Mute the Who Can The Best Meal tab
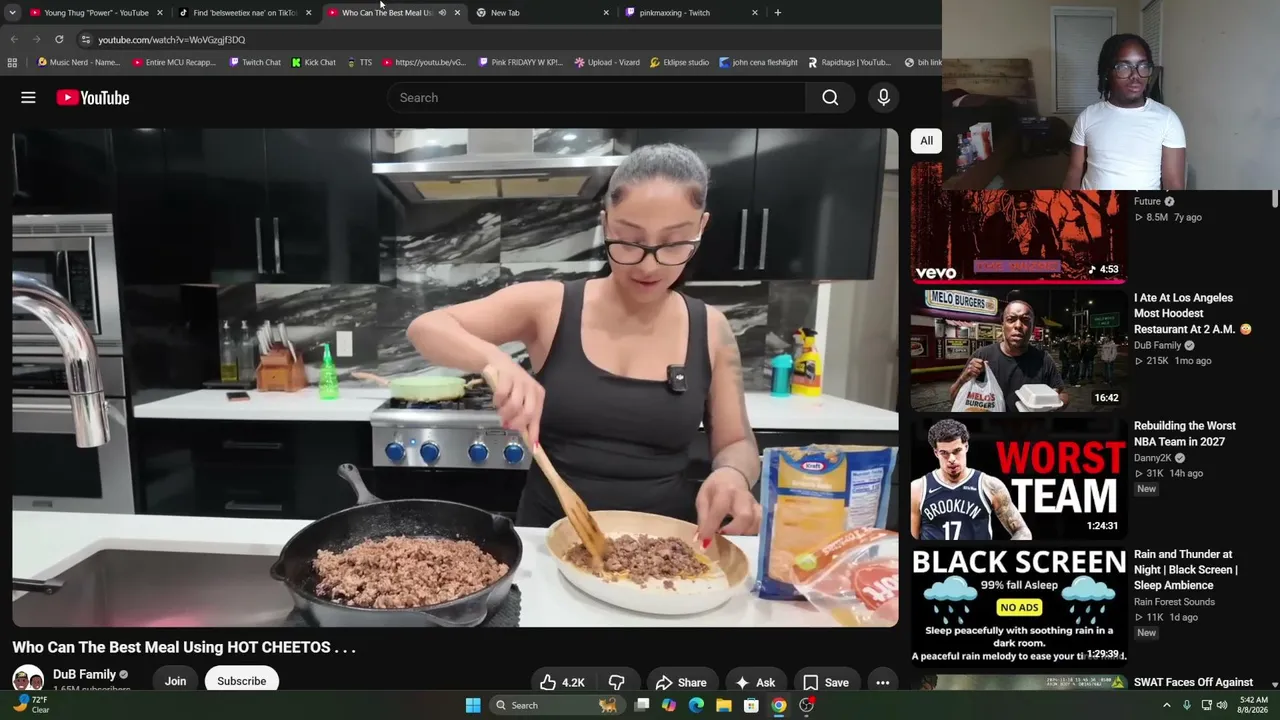 point(442,13)
